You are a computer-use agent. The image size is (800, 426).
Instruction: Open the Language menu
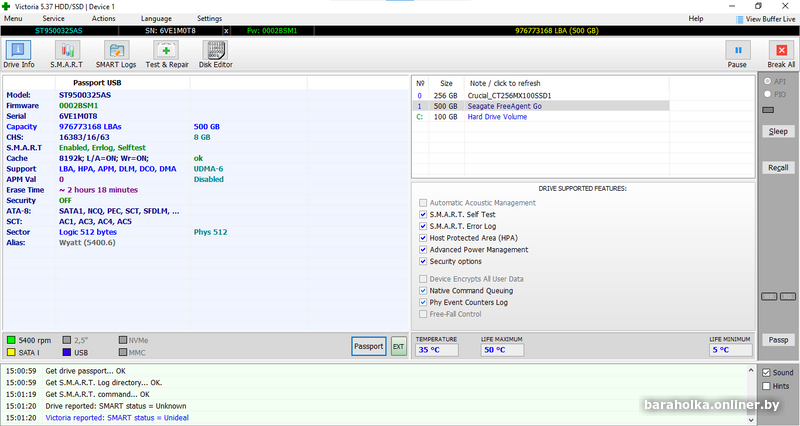[156, 18]
